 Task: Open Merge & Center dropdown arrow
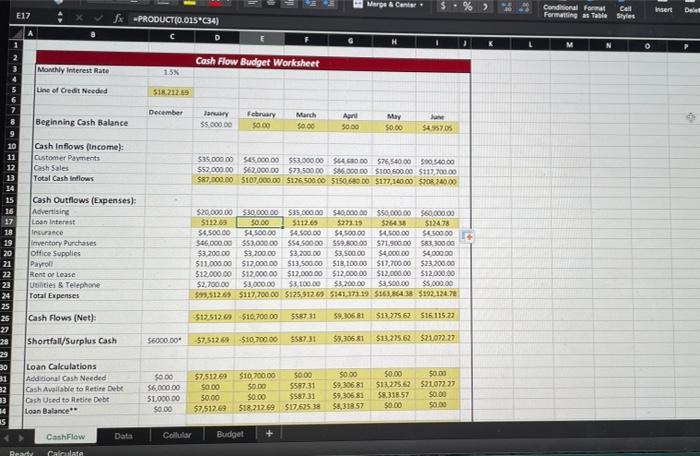pos(421,5)
